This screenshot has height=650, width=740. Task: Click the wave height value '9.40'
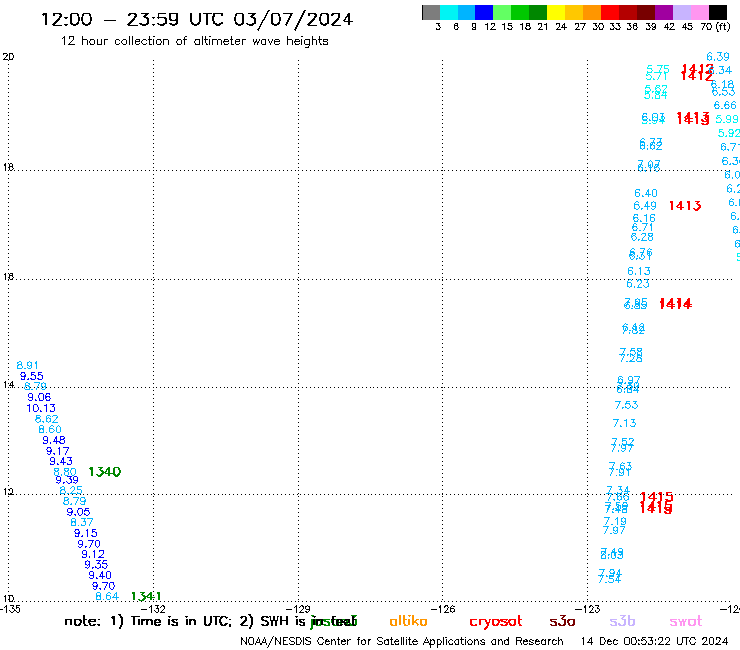tap(100, 575)
